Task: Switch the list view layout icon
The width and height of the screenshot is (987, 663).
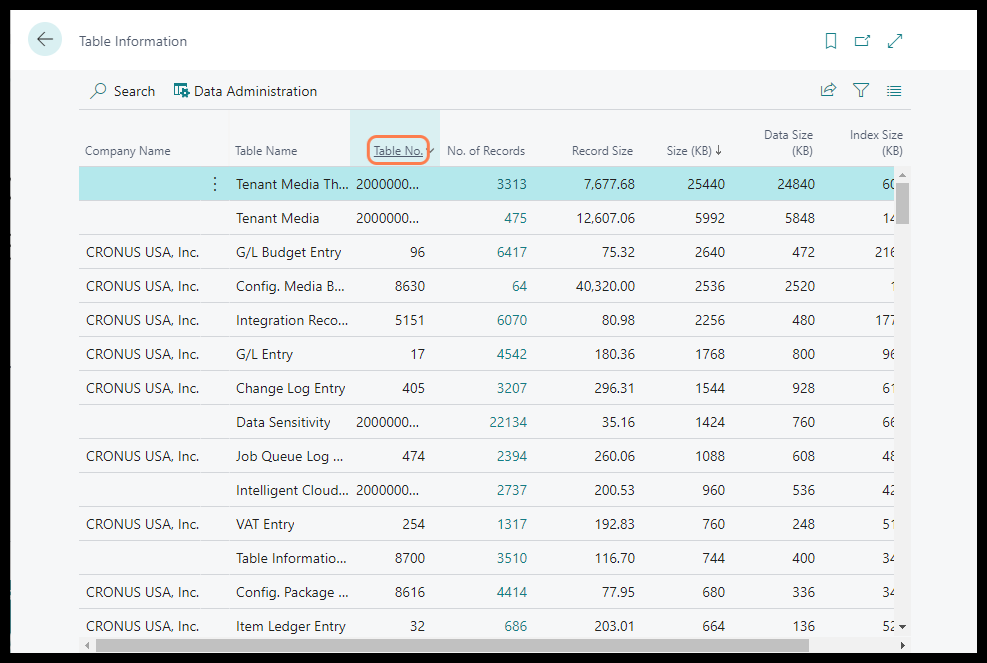Action: 894,91
